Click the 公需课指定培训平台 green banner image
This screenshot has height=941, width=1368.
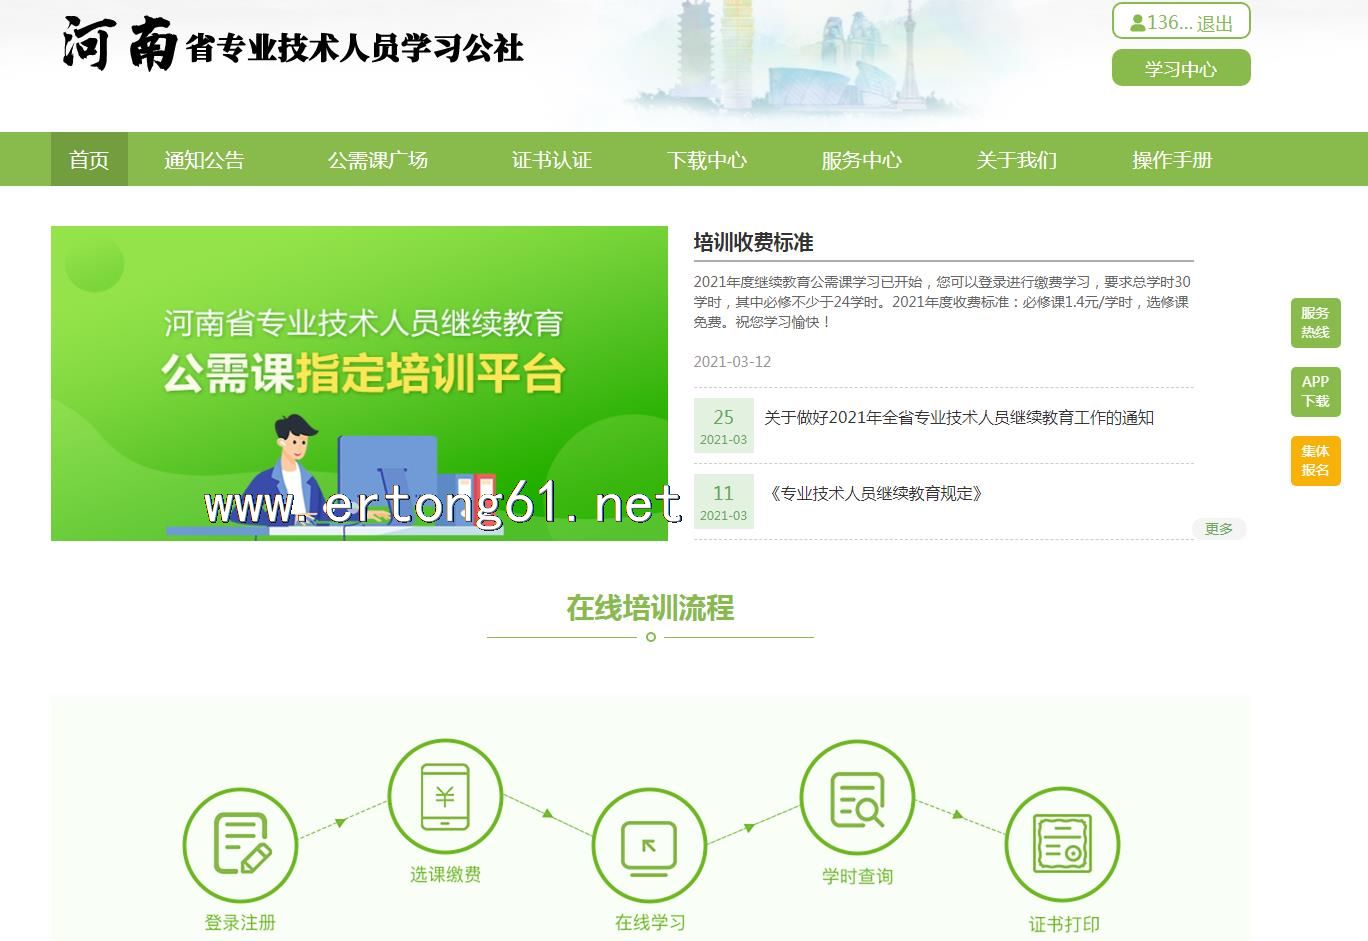(x=359, y=383)
